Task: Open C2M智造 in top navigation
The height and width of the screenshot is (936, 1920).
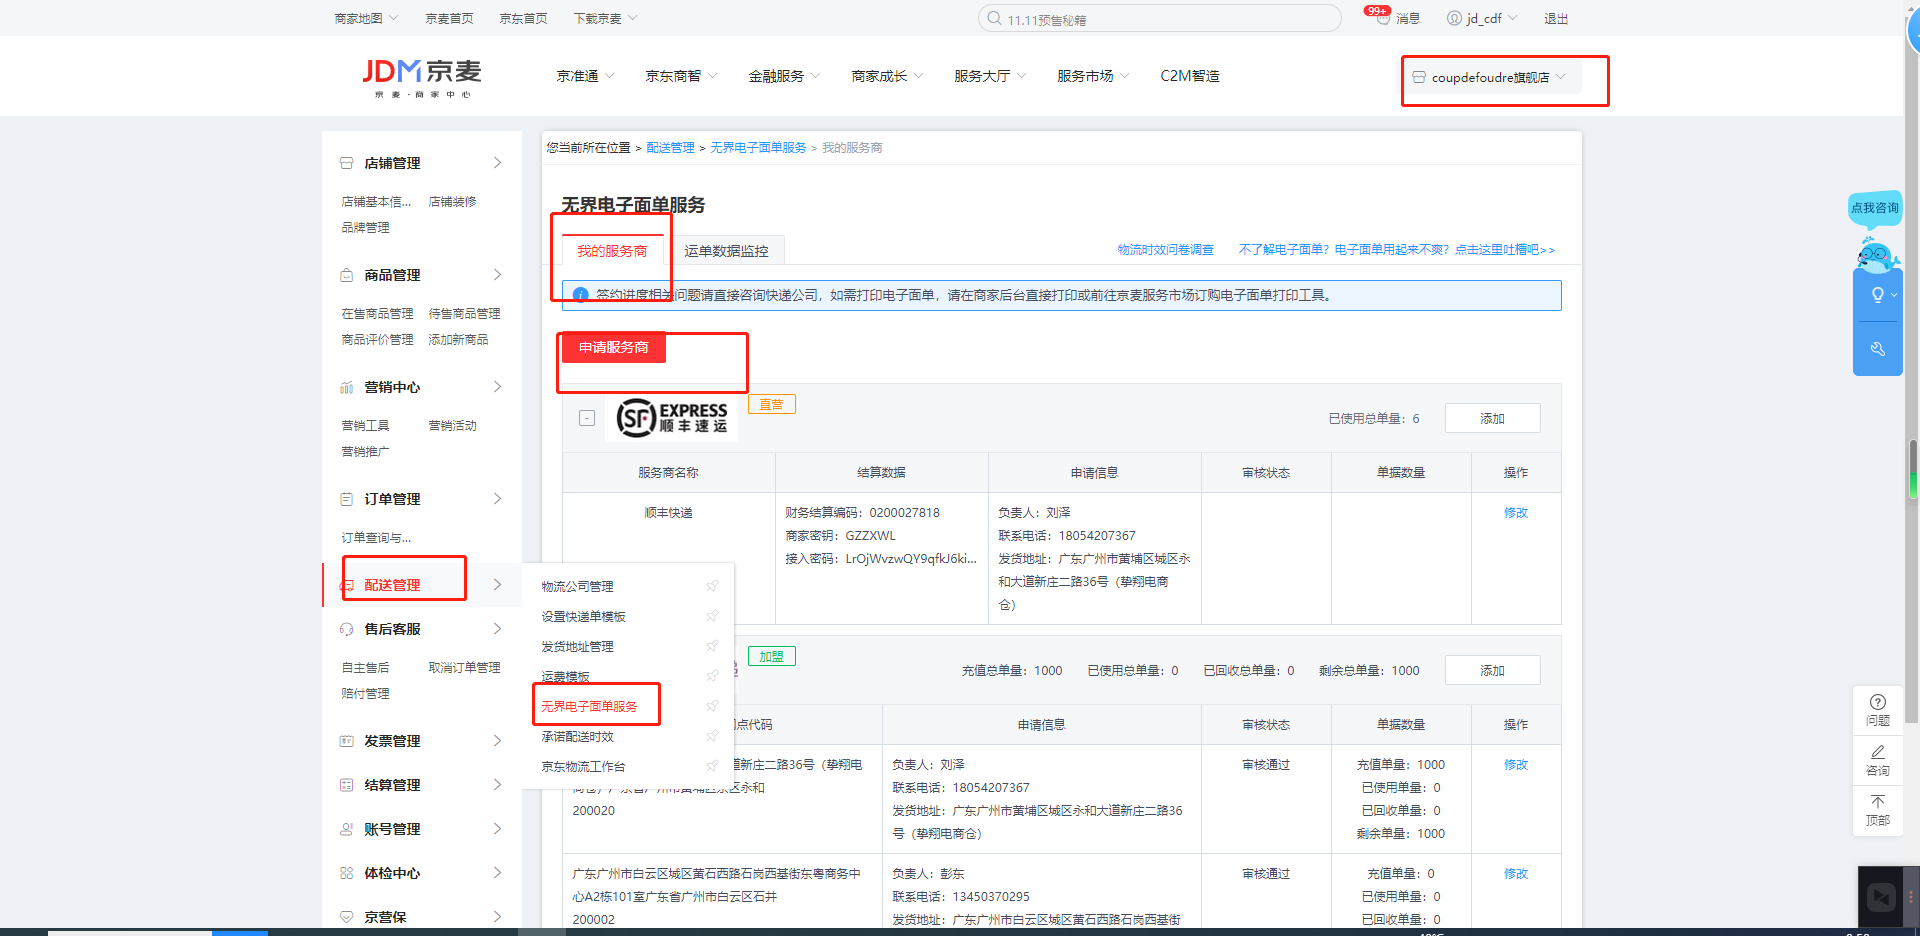Action: click(1190, 76)
